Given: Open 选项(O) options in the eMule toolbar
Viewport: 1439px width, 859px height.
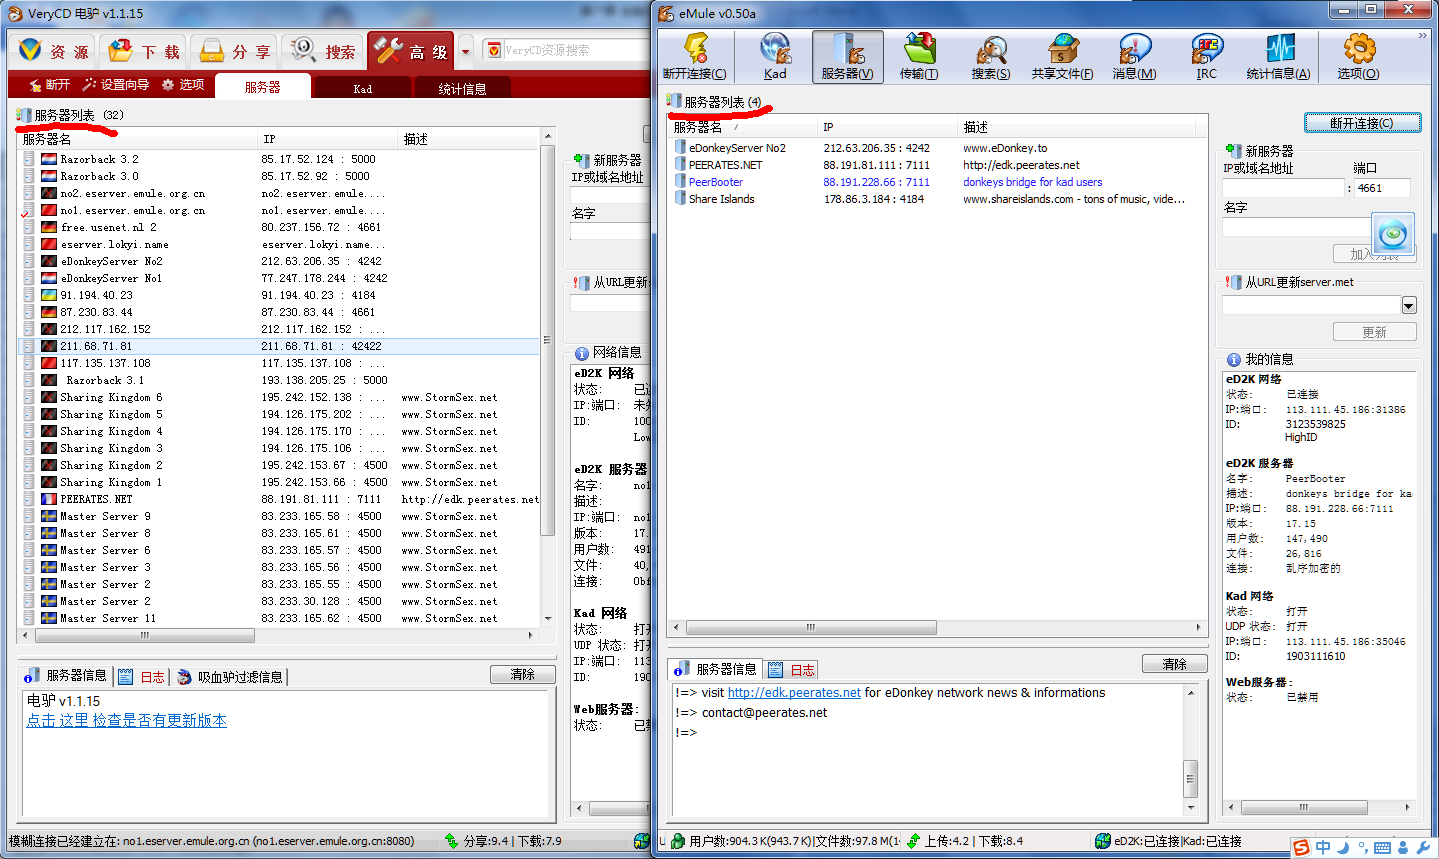Looking at the screenshot, I should pos(1358,56).
